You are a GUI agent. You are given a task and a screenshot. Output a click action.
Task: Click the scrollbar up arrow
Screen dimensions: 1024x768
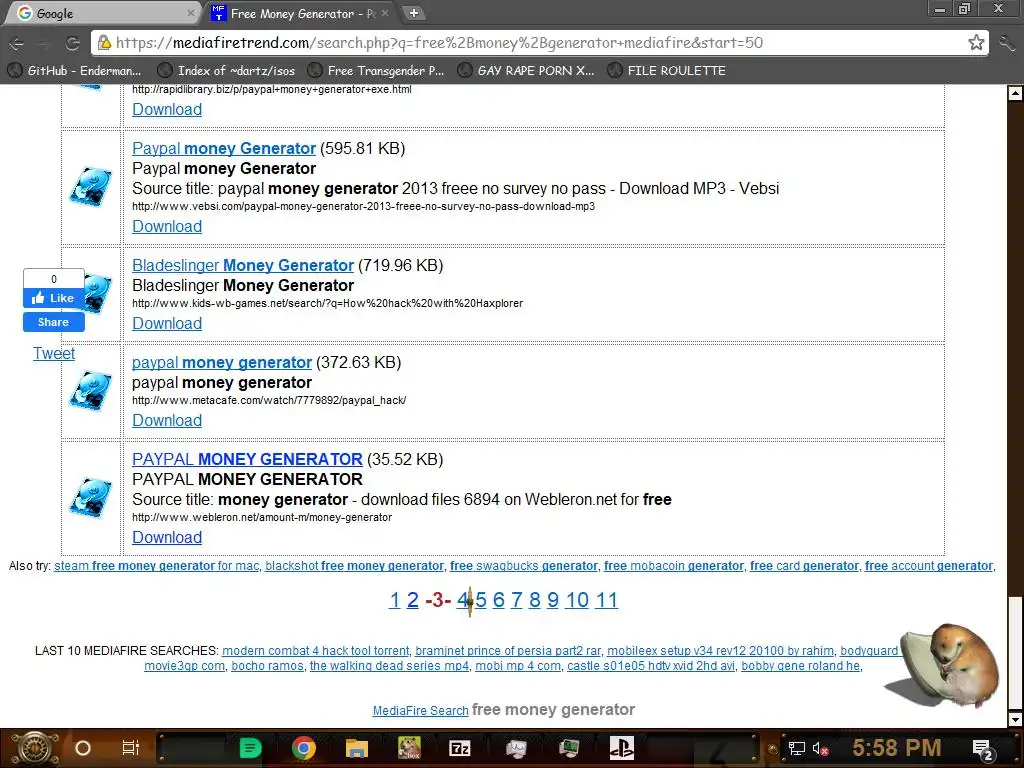(x=1015, y=93)
